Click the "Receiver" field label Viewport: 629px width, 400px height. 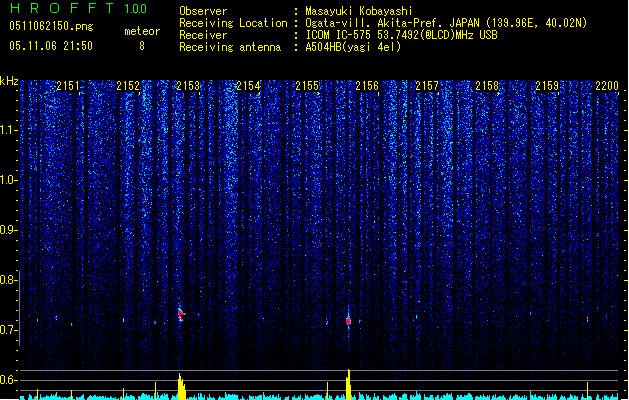[203, 35]
